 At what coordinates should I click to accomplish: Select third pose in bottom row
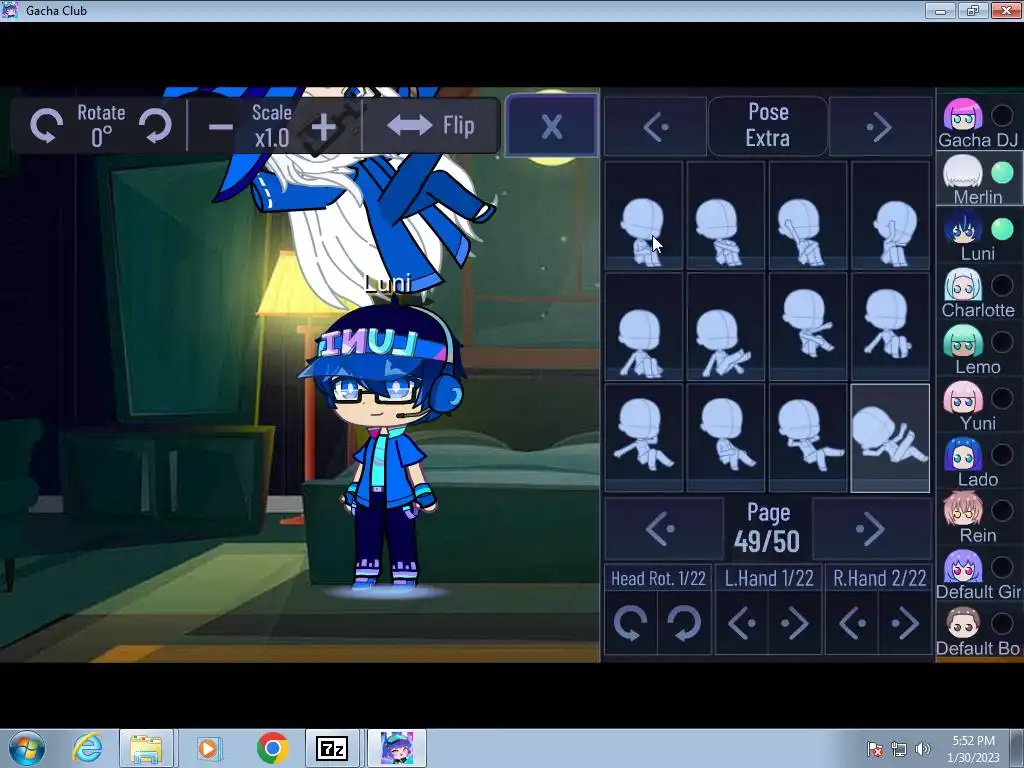[808, 438]
